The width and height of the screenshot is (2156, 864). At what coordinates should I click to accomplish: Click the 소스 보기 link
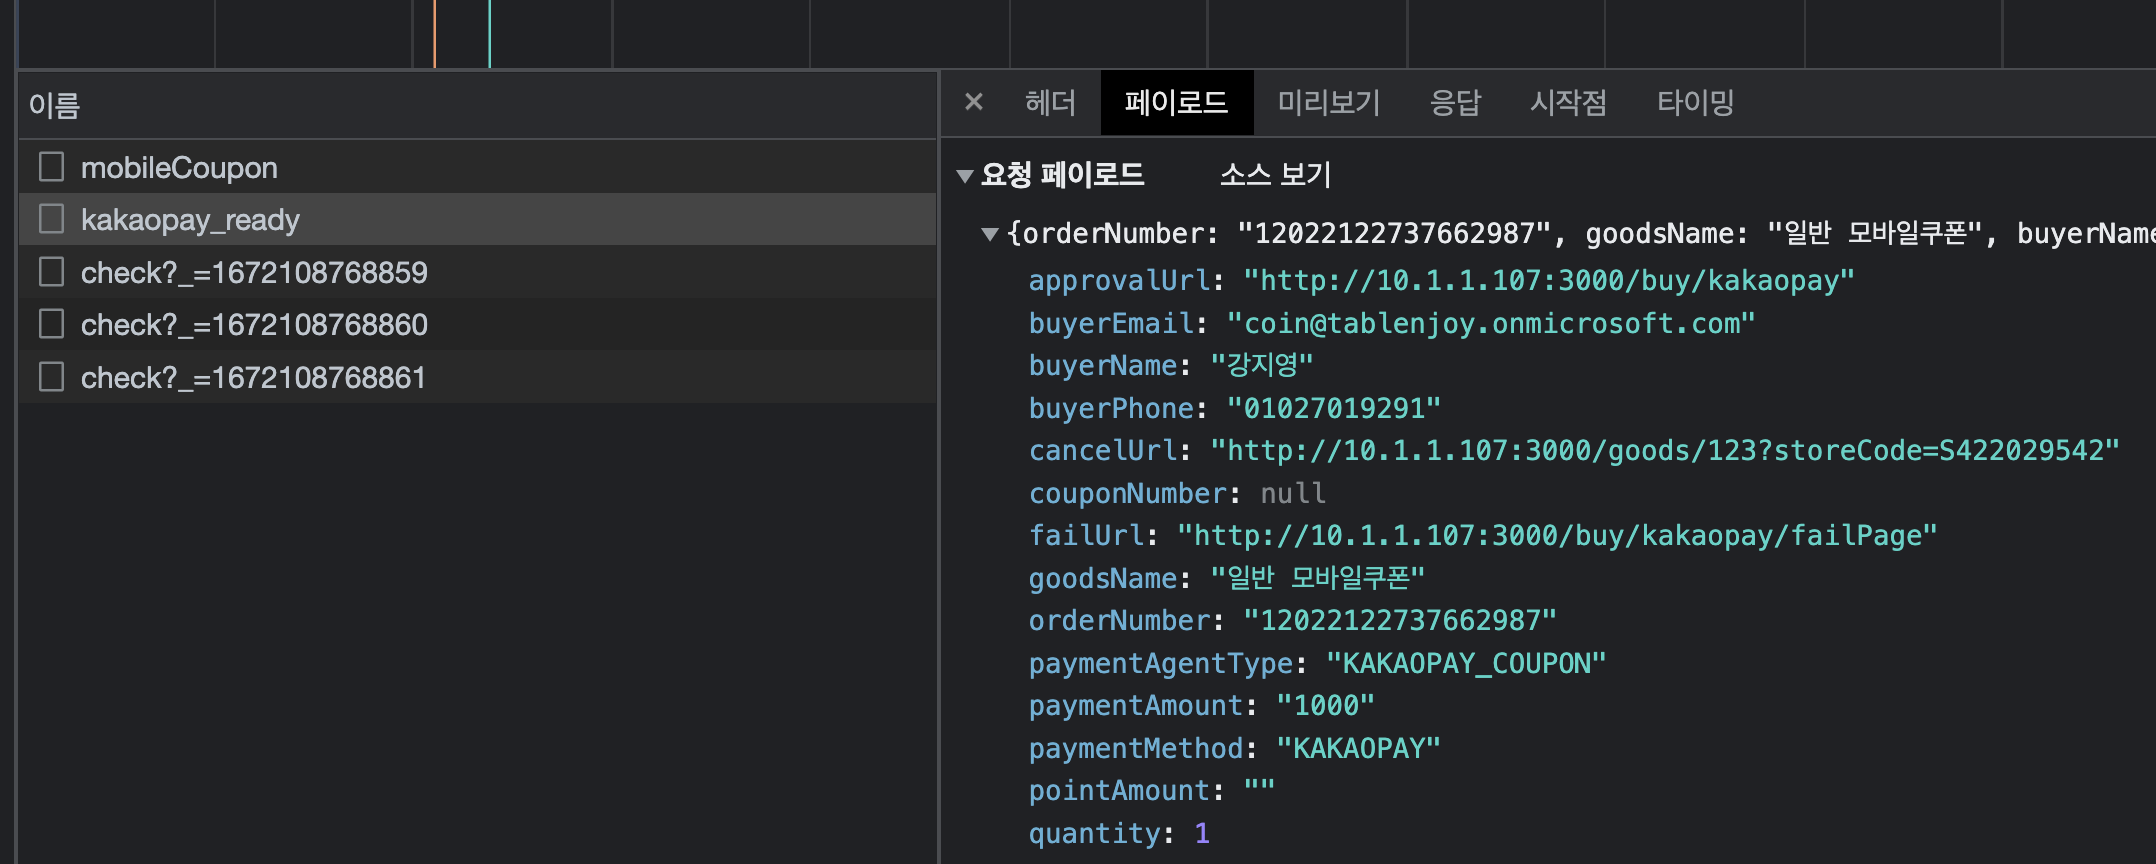click(x=1275, y=175)
